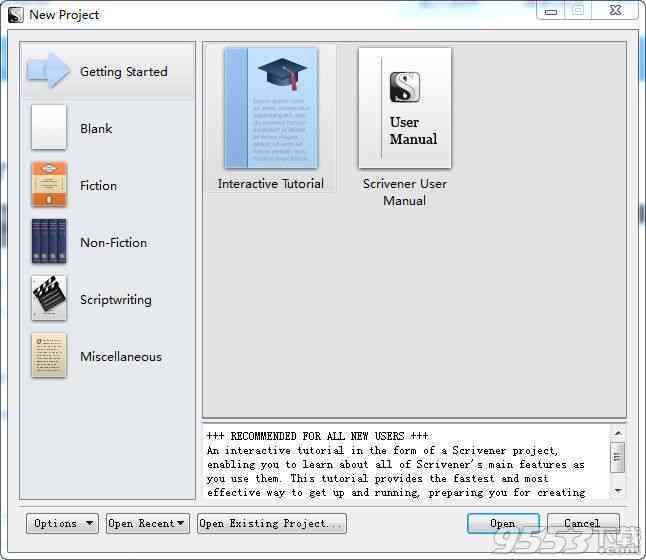
Task: Click the Scrivener logo in title bar
Action: [x=16, y=15]
